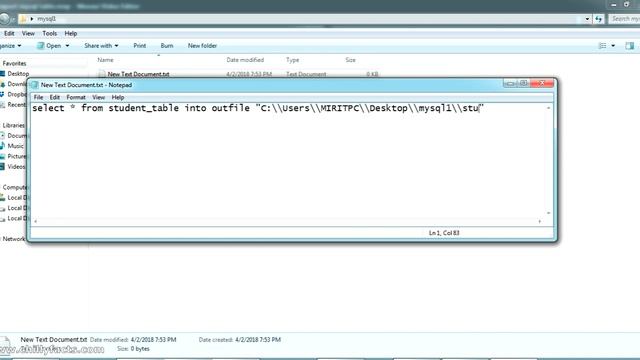Screen dimensions: 640x360
Task: Open Explorer View menu
Action: point(28,33)
